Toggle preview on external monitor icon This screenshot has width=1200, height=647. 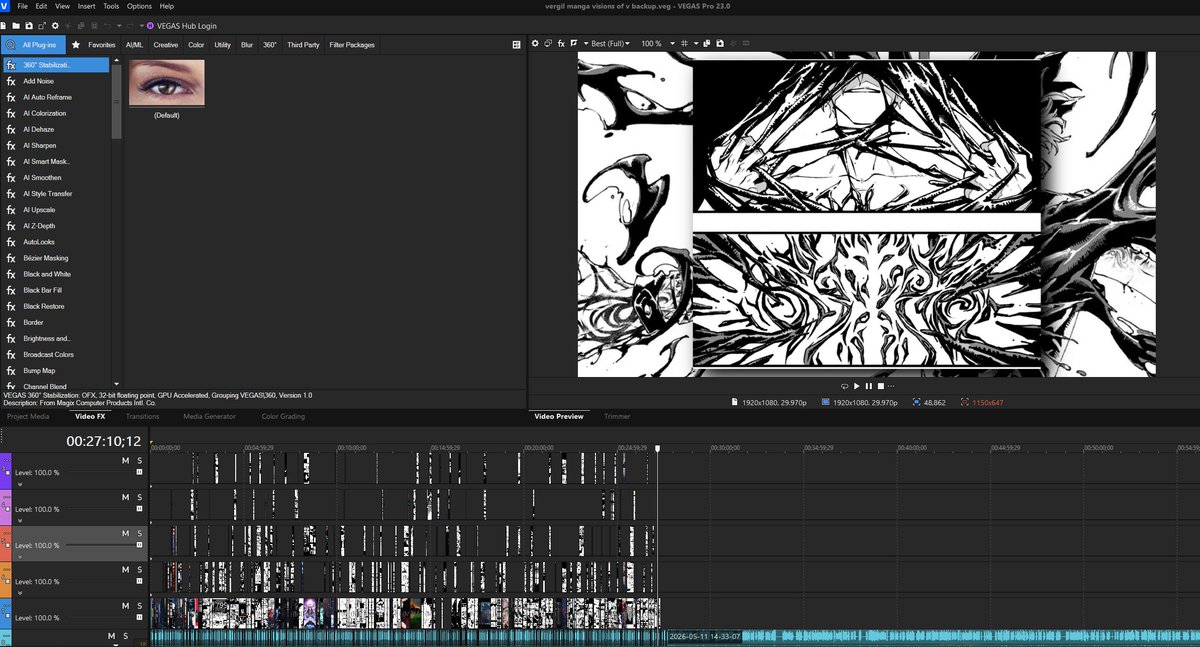[x=548, y=44]
